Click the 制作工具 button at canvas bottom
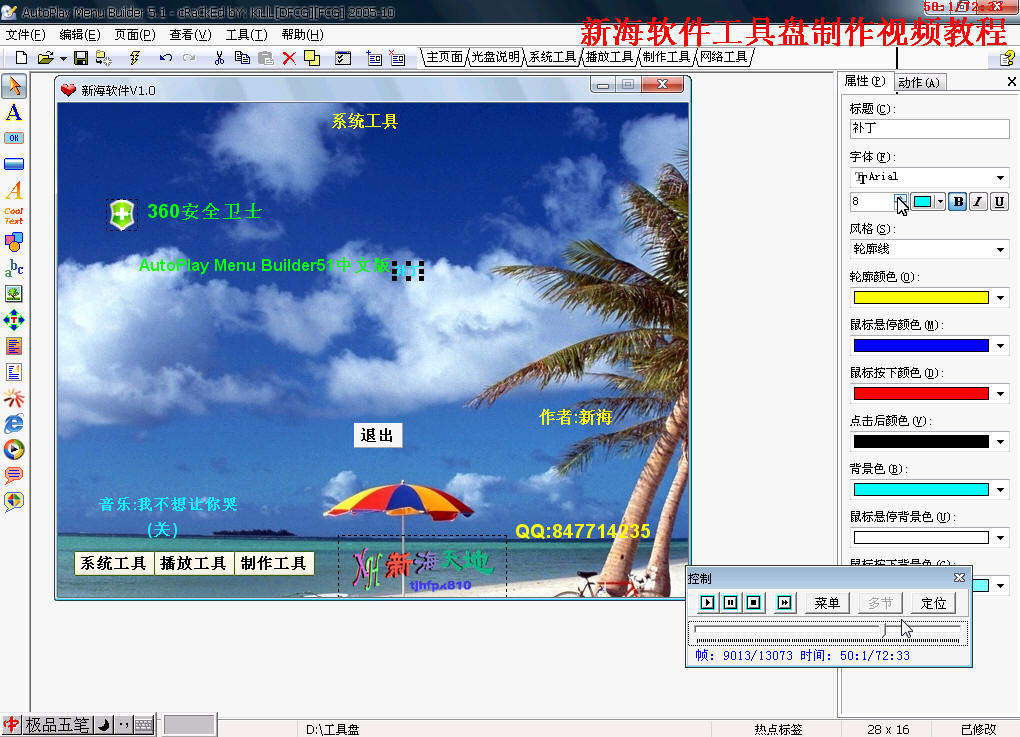The image size is (1020, 737). click(274, 563)
